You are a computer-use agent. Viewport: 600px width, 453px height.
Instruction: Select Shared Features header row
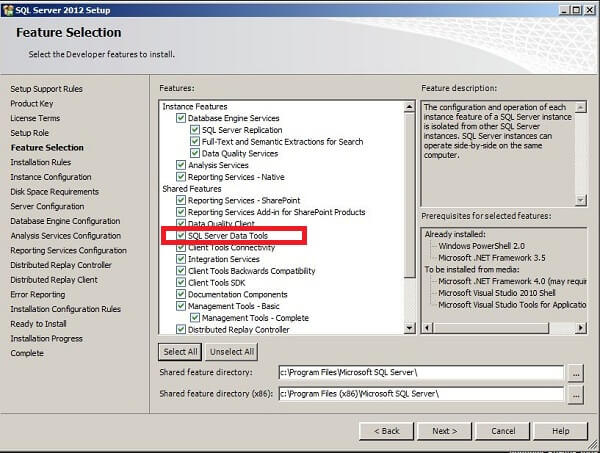[x=192, y=189]
